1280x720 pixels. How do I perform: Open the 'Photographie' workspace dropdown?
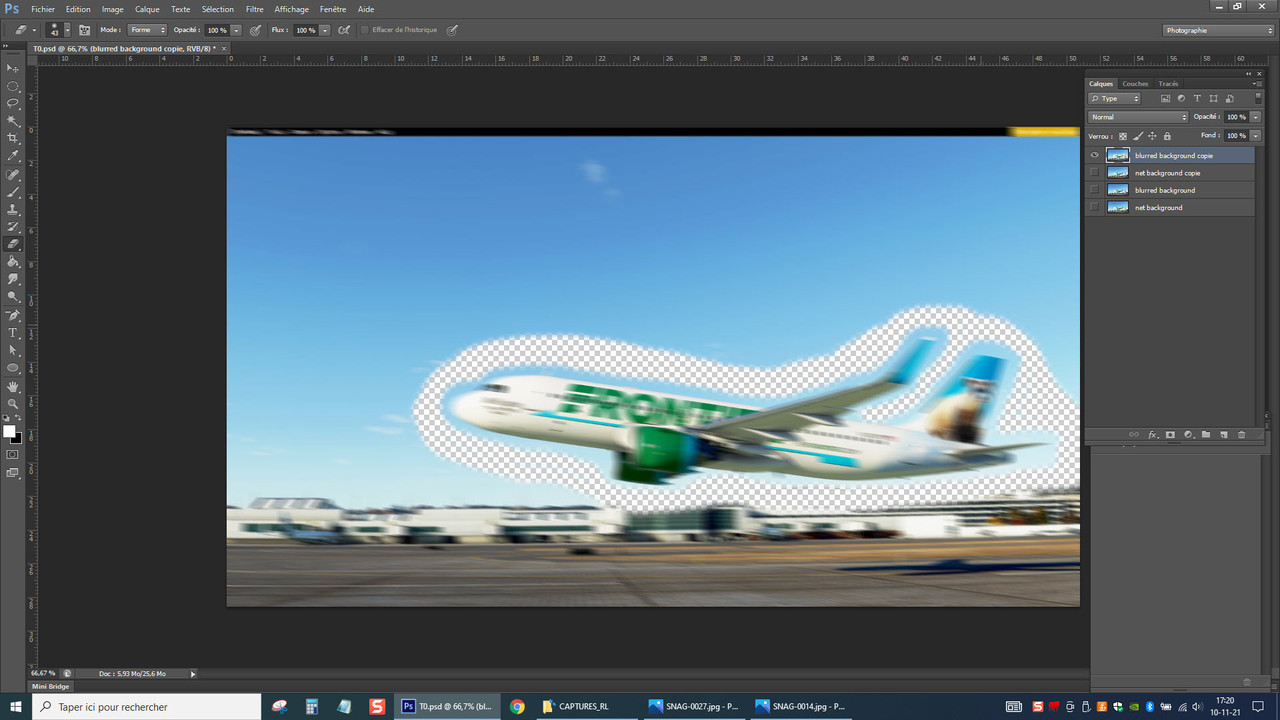tap(1219, 30)
